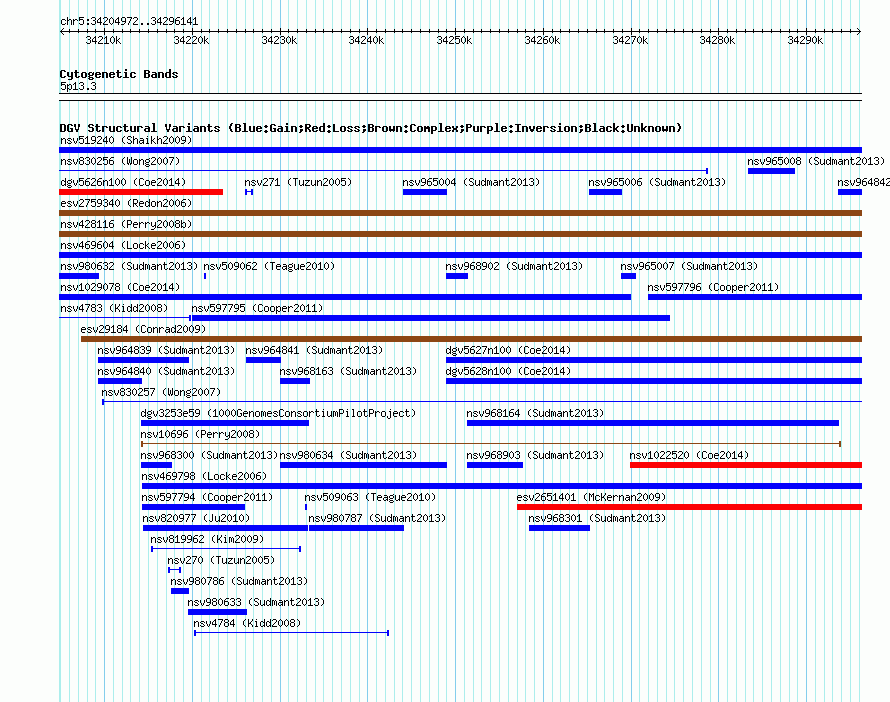Image resolution: width=890 pixels, height=702 pixels.
Task: Open the nsv1022520 (Coe2014) loss label
Action: 690,455
